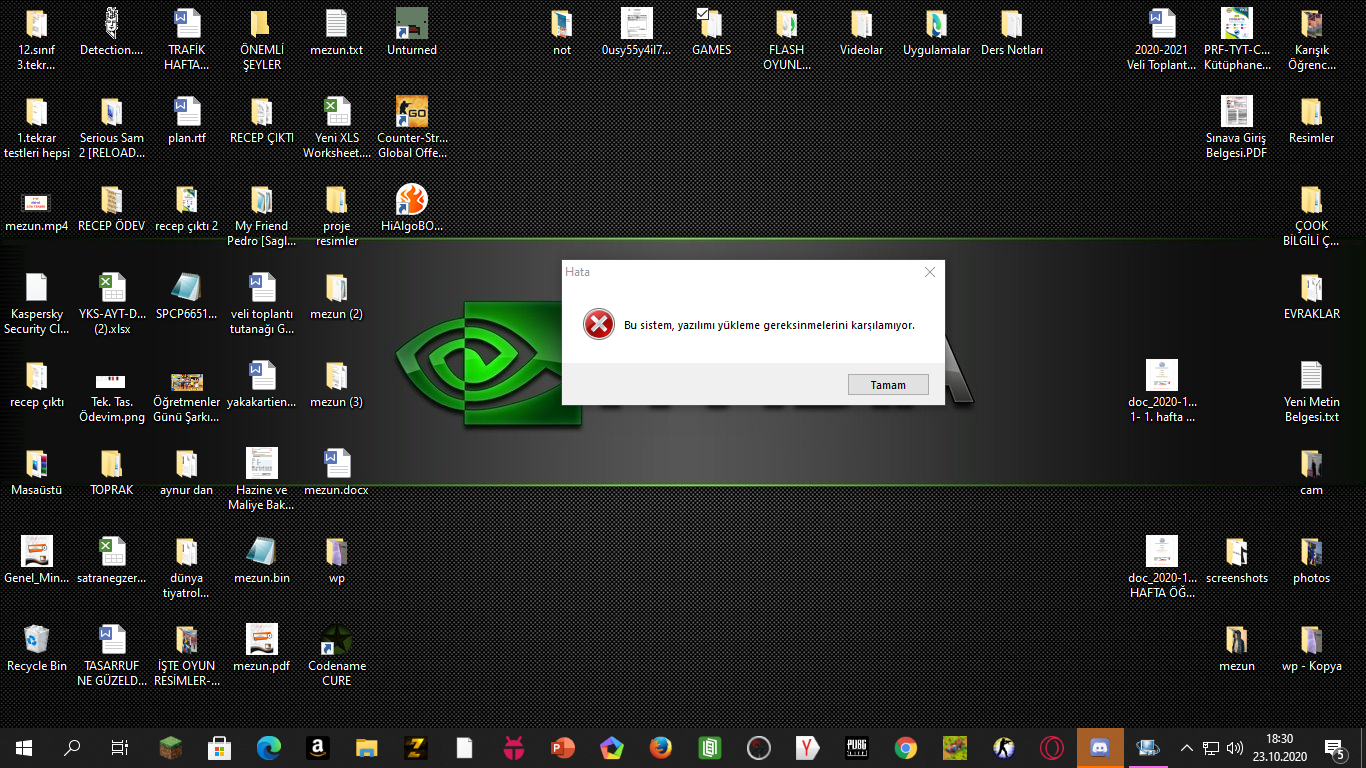The image size is (1366, 768).
Task: Open Amazon from the taskbar
Action: tap(318, 747)
